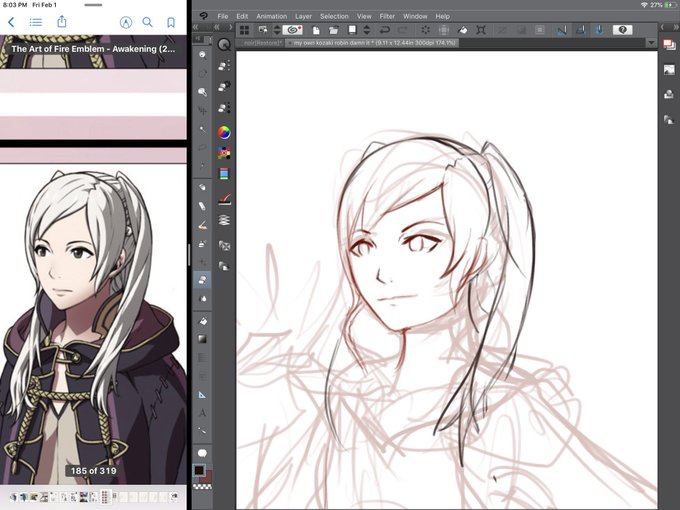Image resolution: width=680 pixels, height=510 pixels.
Task: Click the scale/rotate transform icon
Action: coord(481,30)
